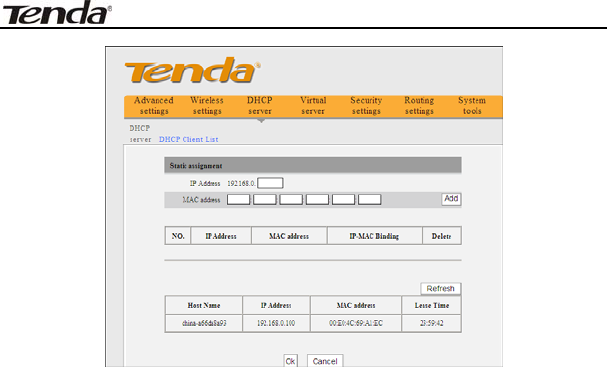
Task: Open the DHCP Client List link
Action: (x=189, y=139)
